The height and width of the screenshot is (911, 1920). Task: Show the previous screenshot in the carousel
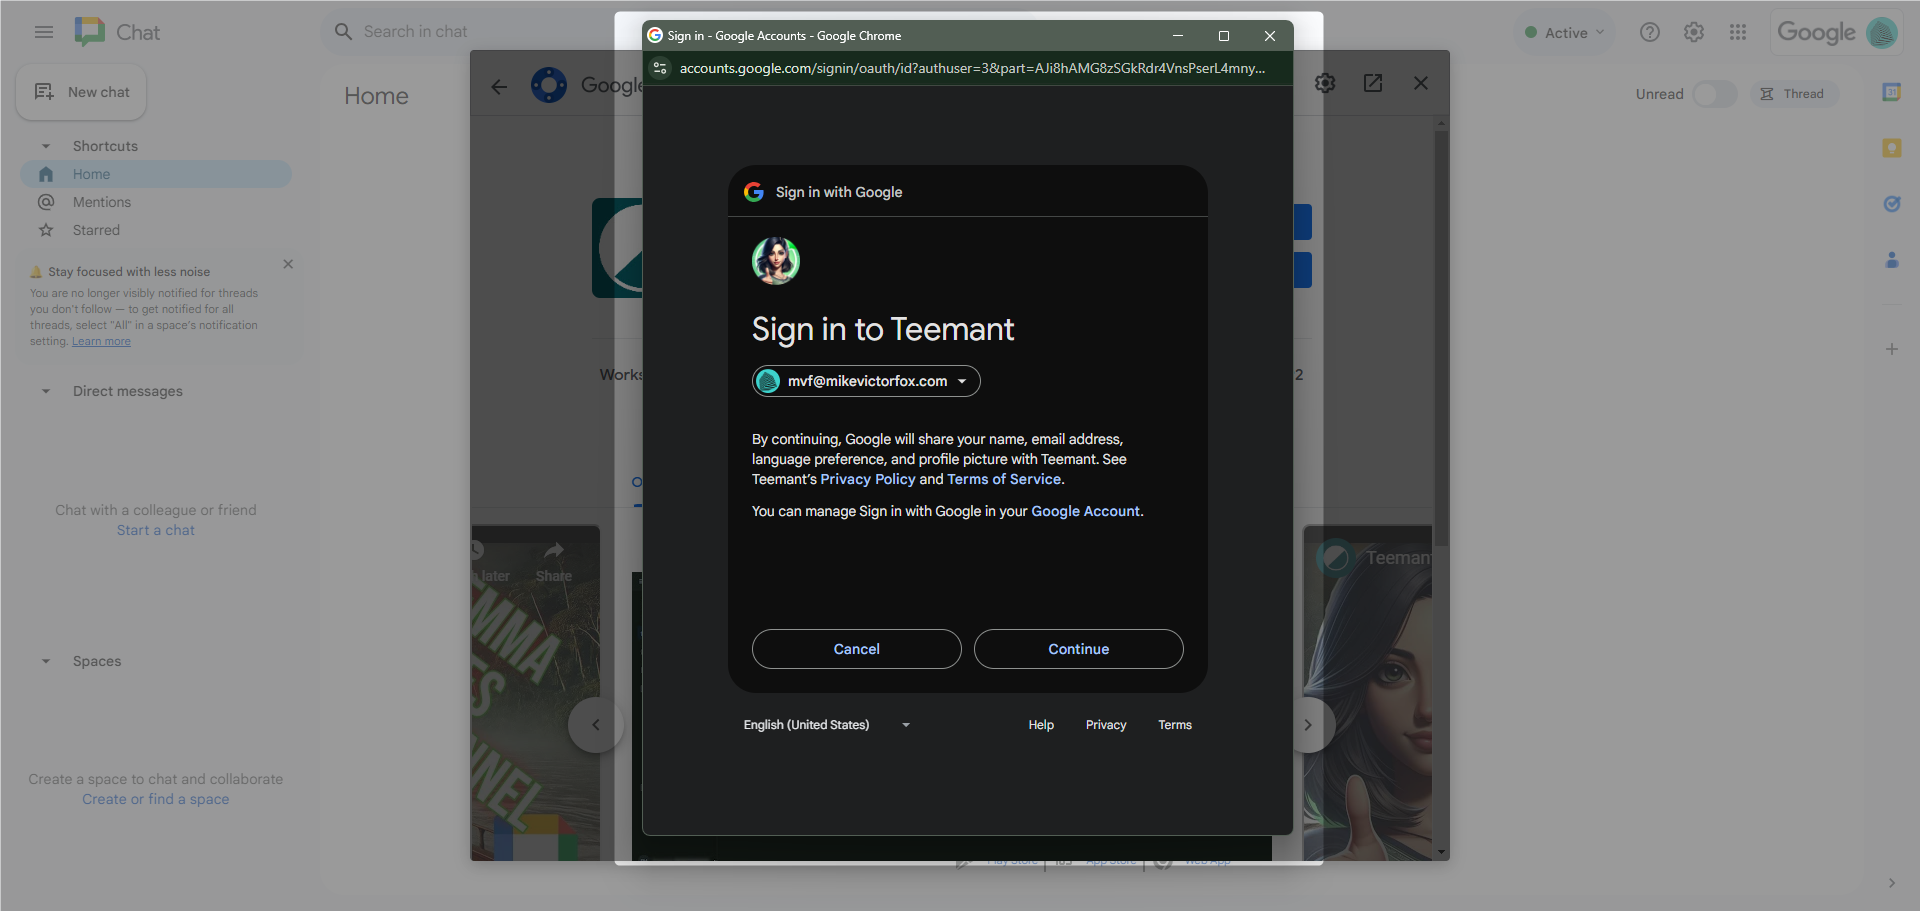[x=595, y=725]
